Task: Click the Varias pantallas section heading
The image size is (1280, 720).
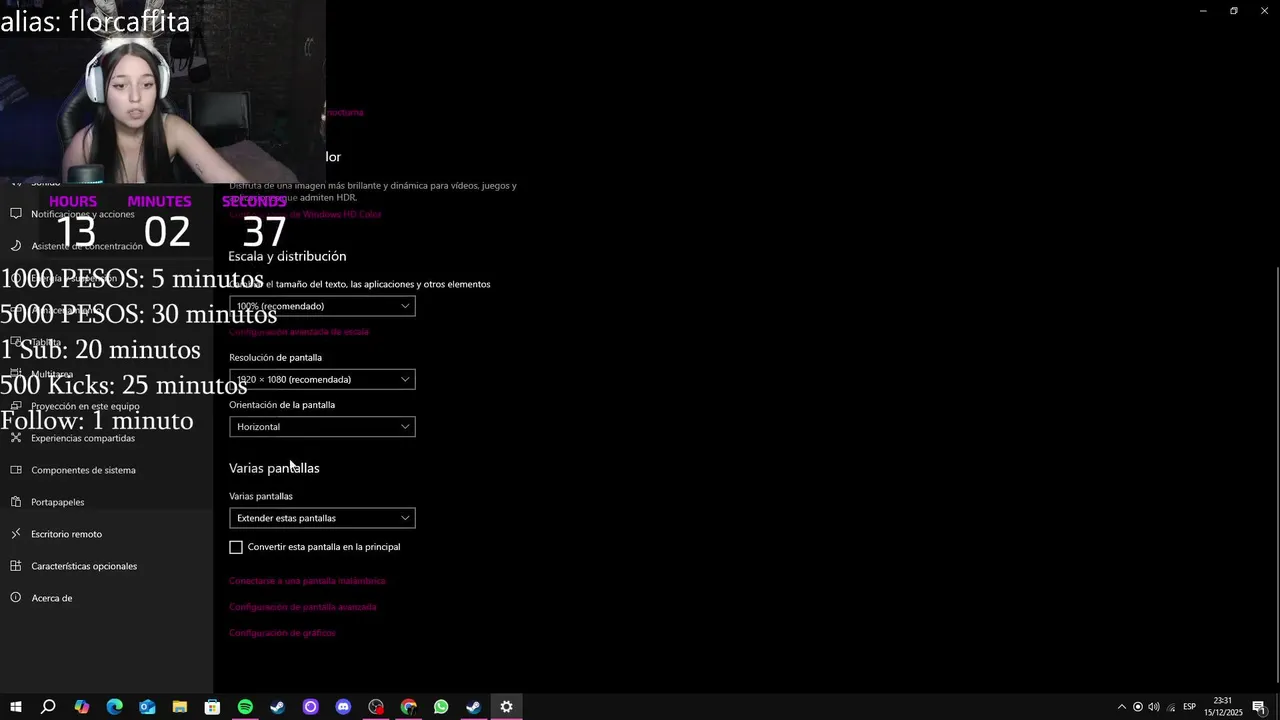Action: point(274,468)
